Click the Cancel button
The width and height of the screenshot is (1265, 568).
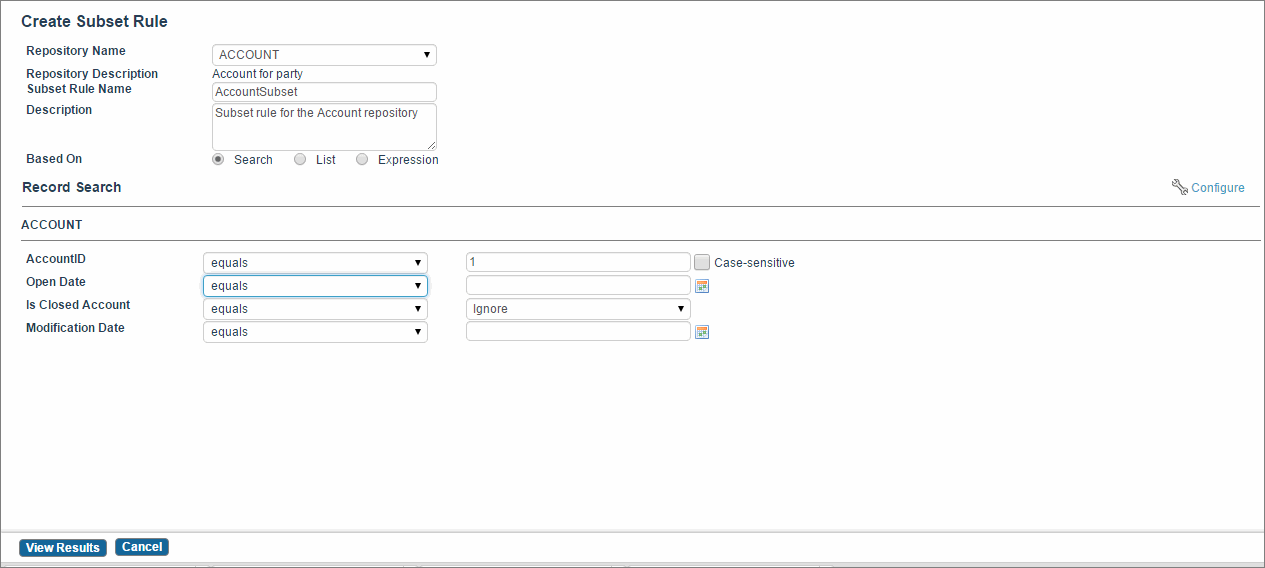[142, 547]
